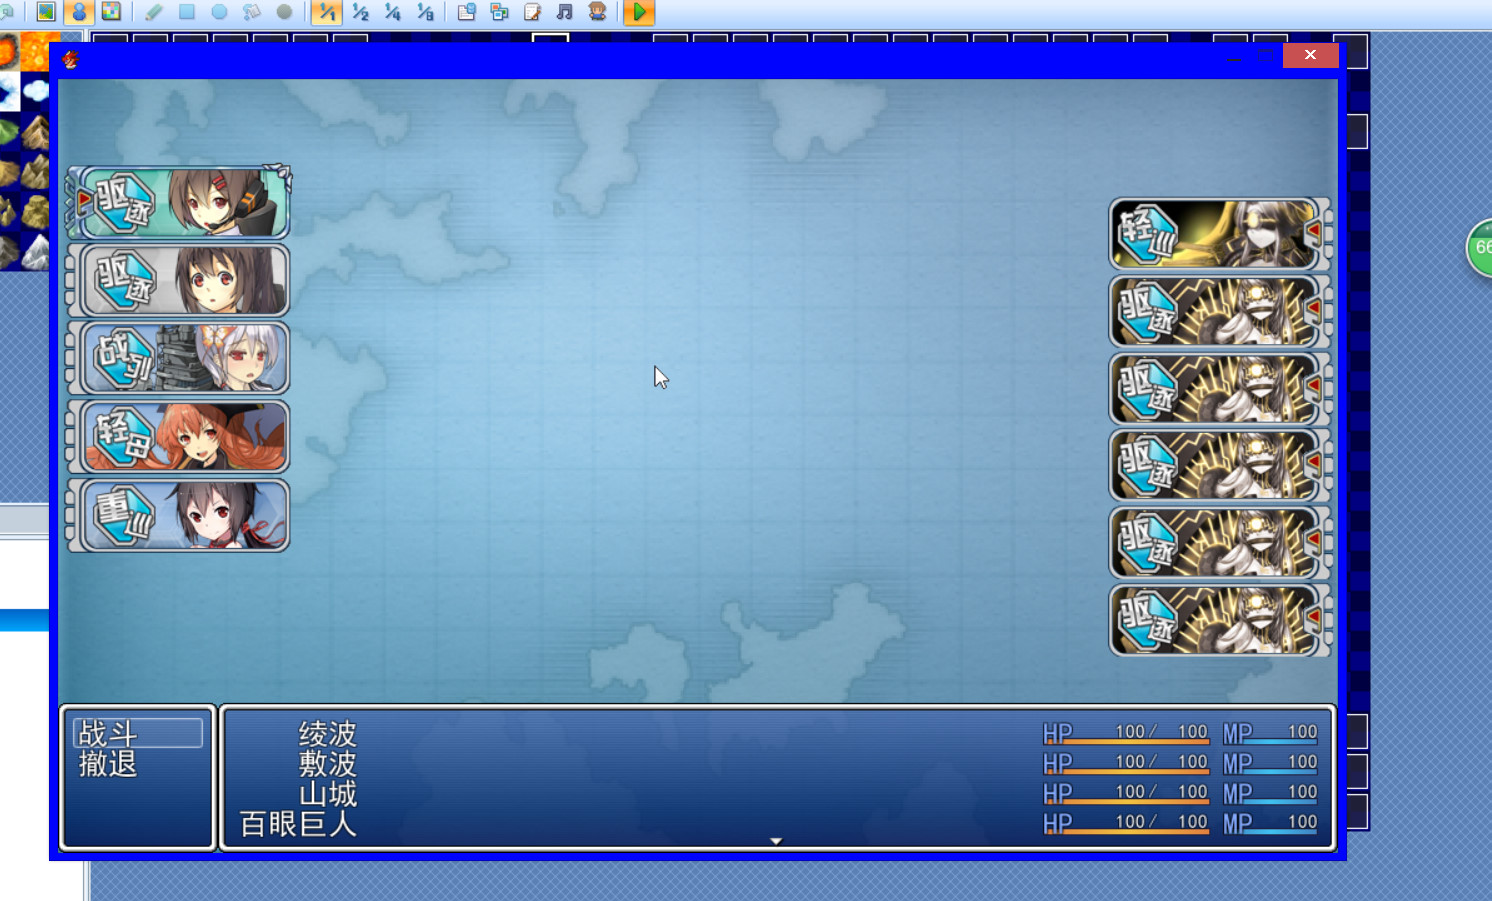Target the bottommost 驱逐 enemy card
Screen dimensions: 1492x901
(x=1220, y=621)
